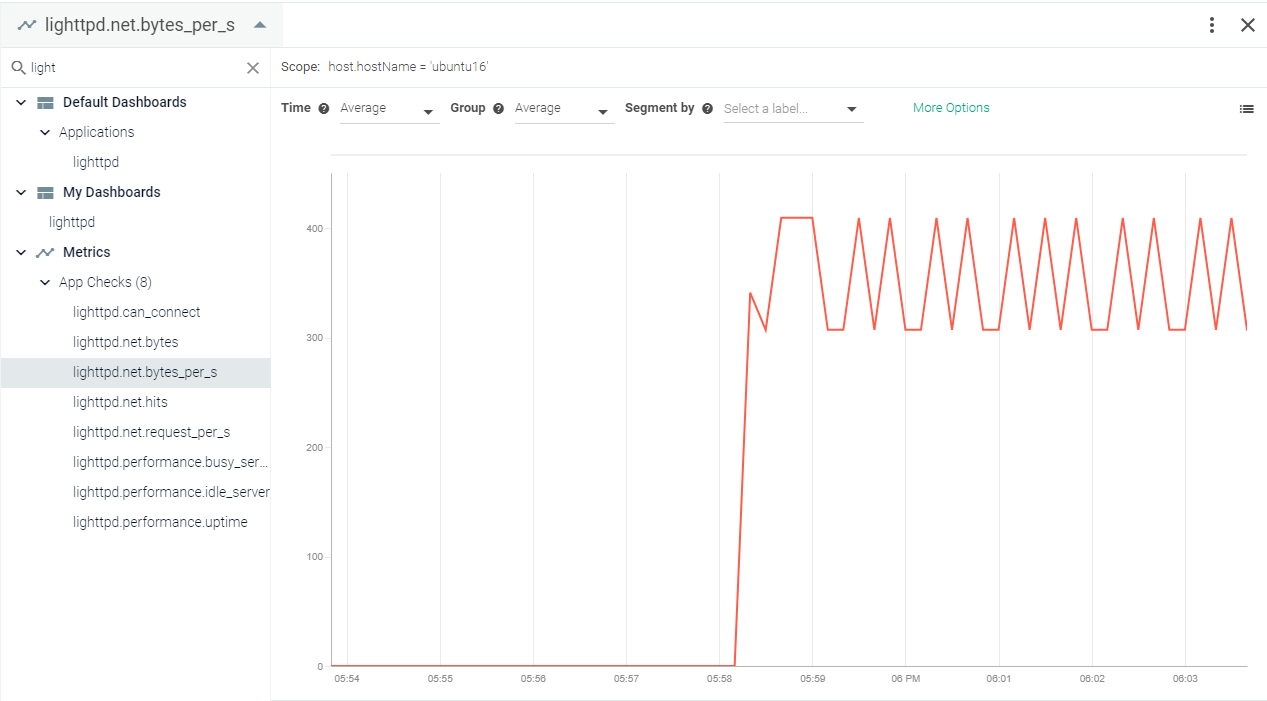Open the three-dot more options menu
The height and width of the screenshot is (701, 1267).
pyautogui.click(x=1212, y=25)
